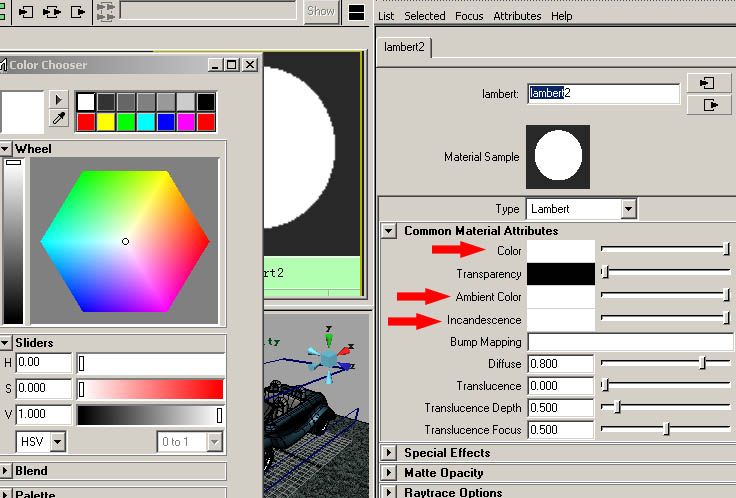Click the Translucence Depth value field
Image resolution: width=736 pixels, height=498 pixels.
[560, 407]
